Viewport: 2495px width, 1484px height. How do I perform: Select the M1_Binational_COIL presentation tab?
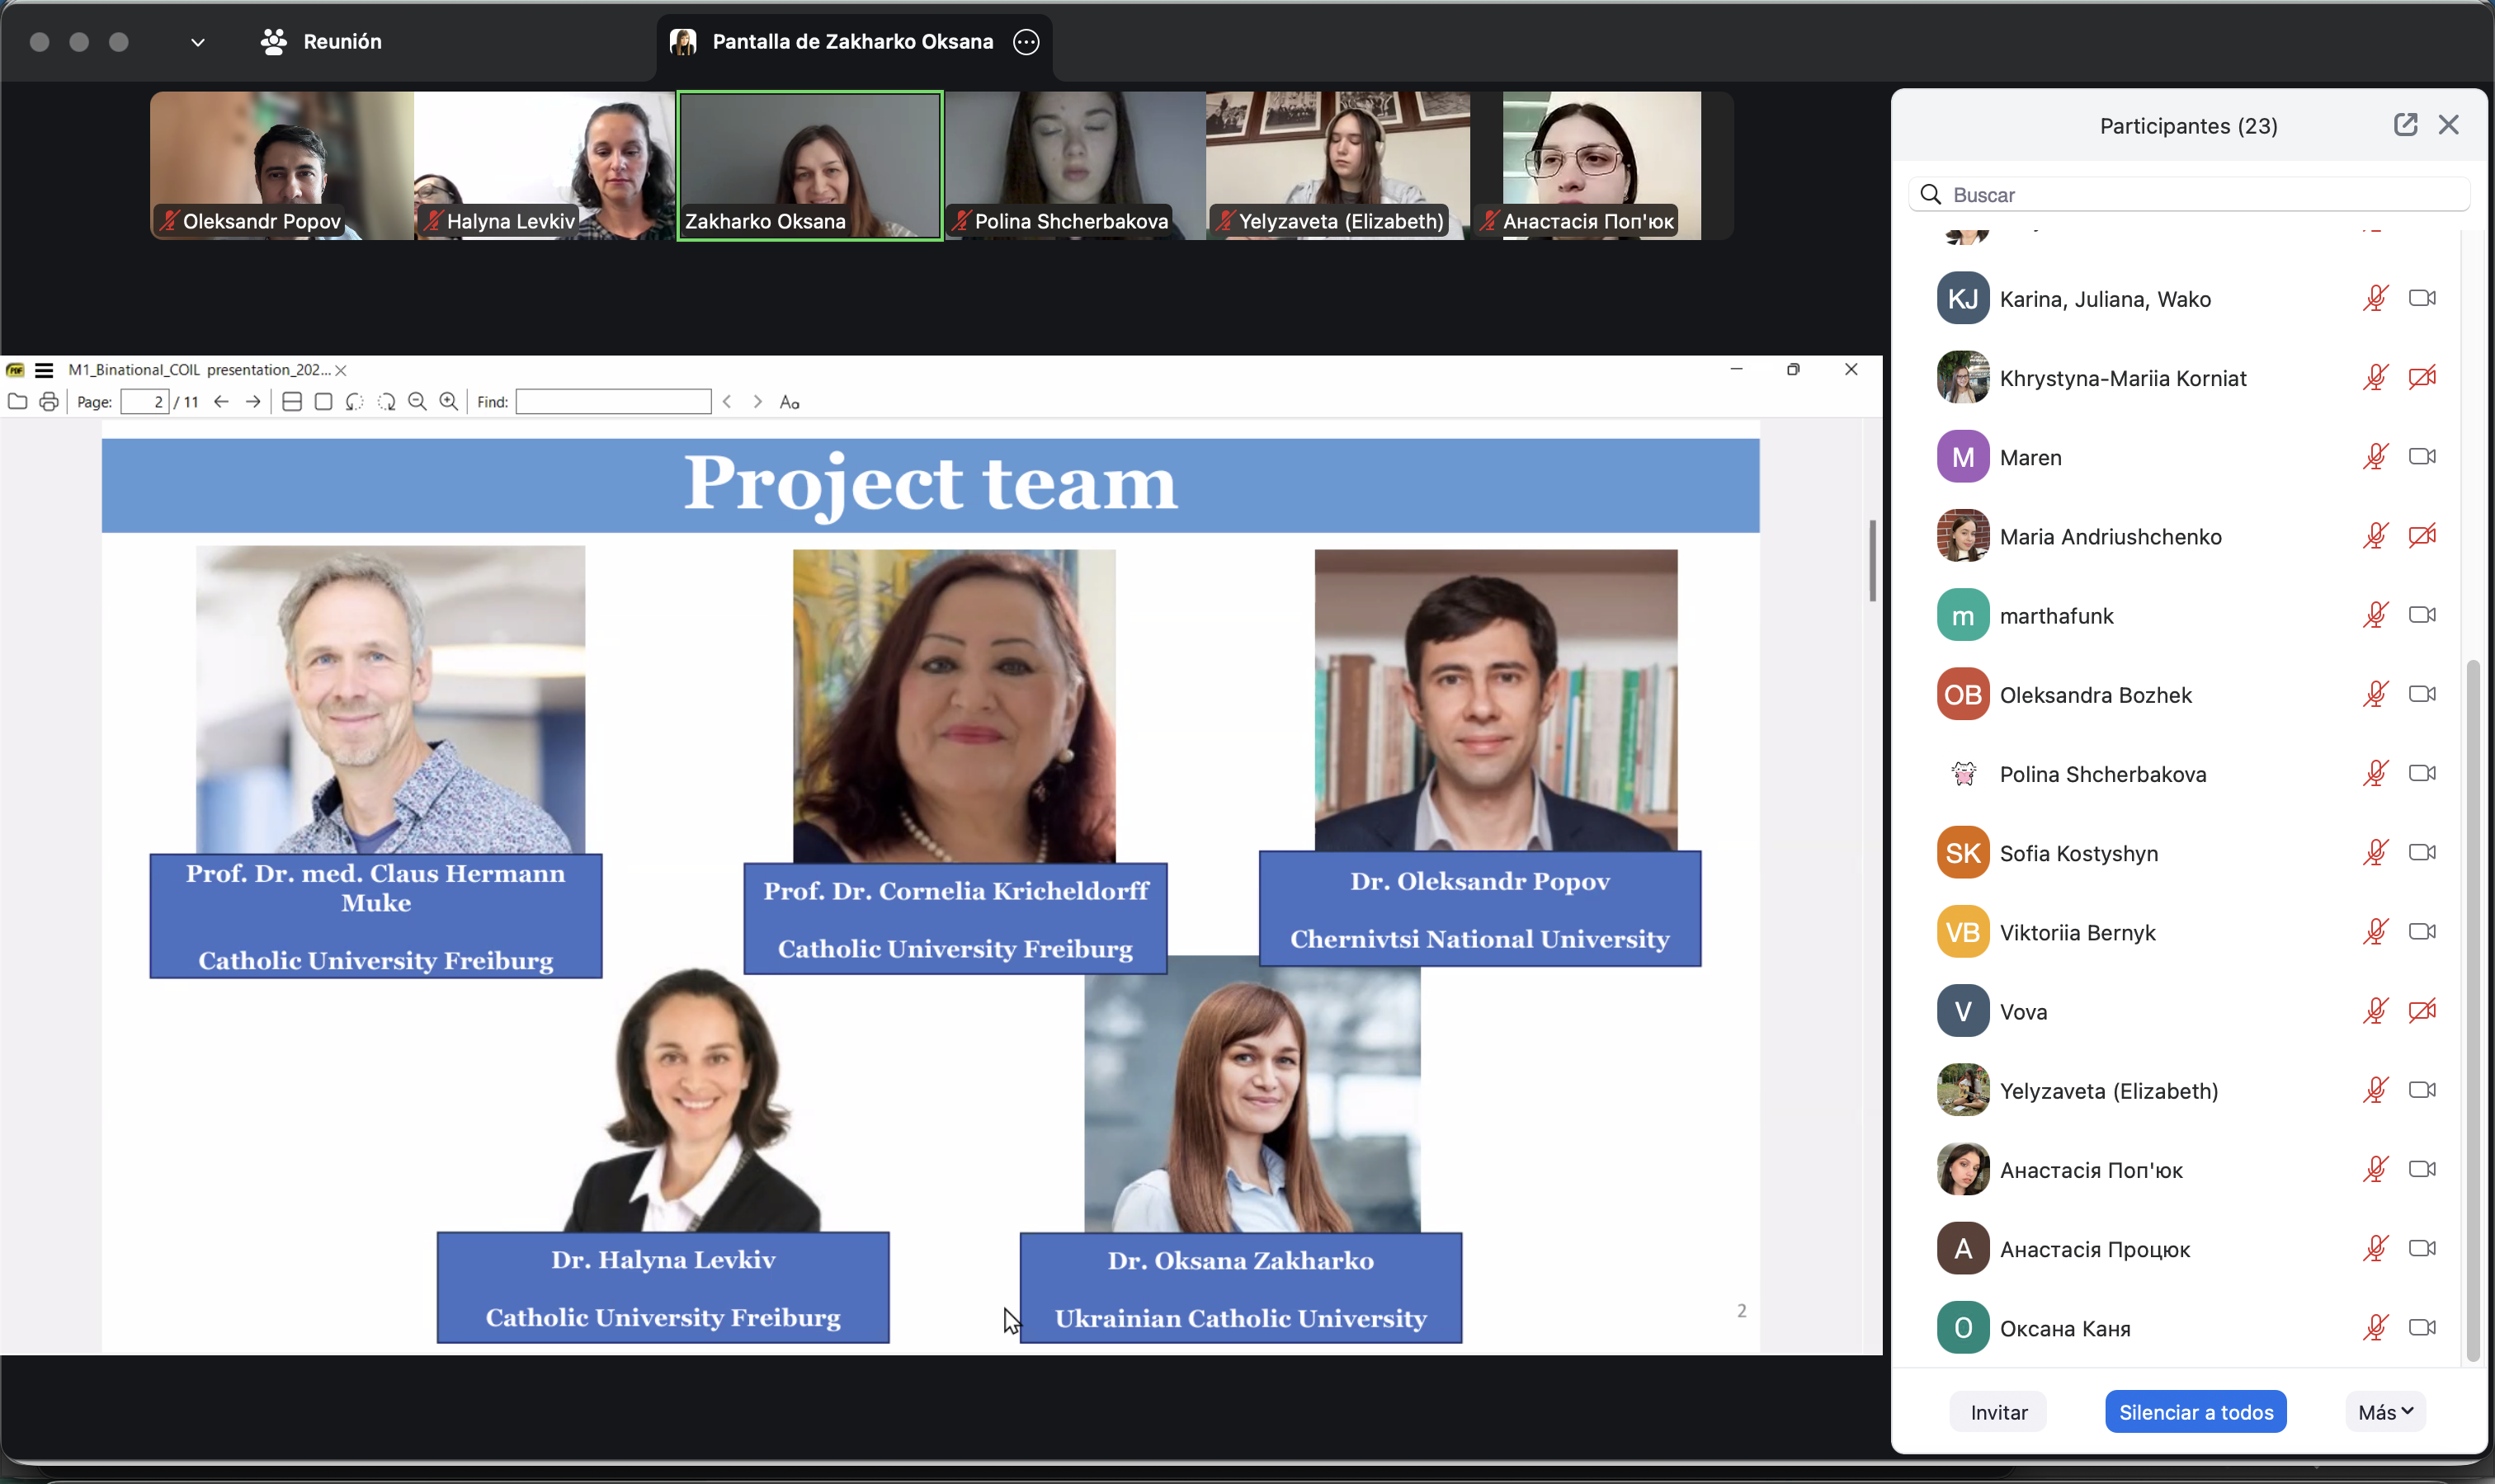[x=198, y=370]
